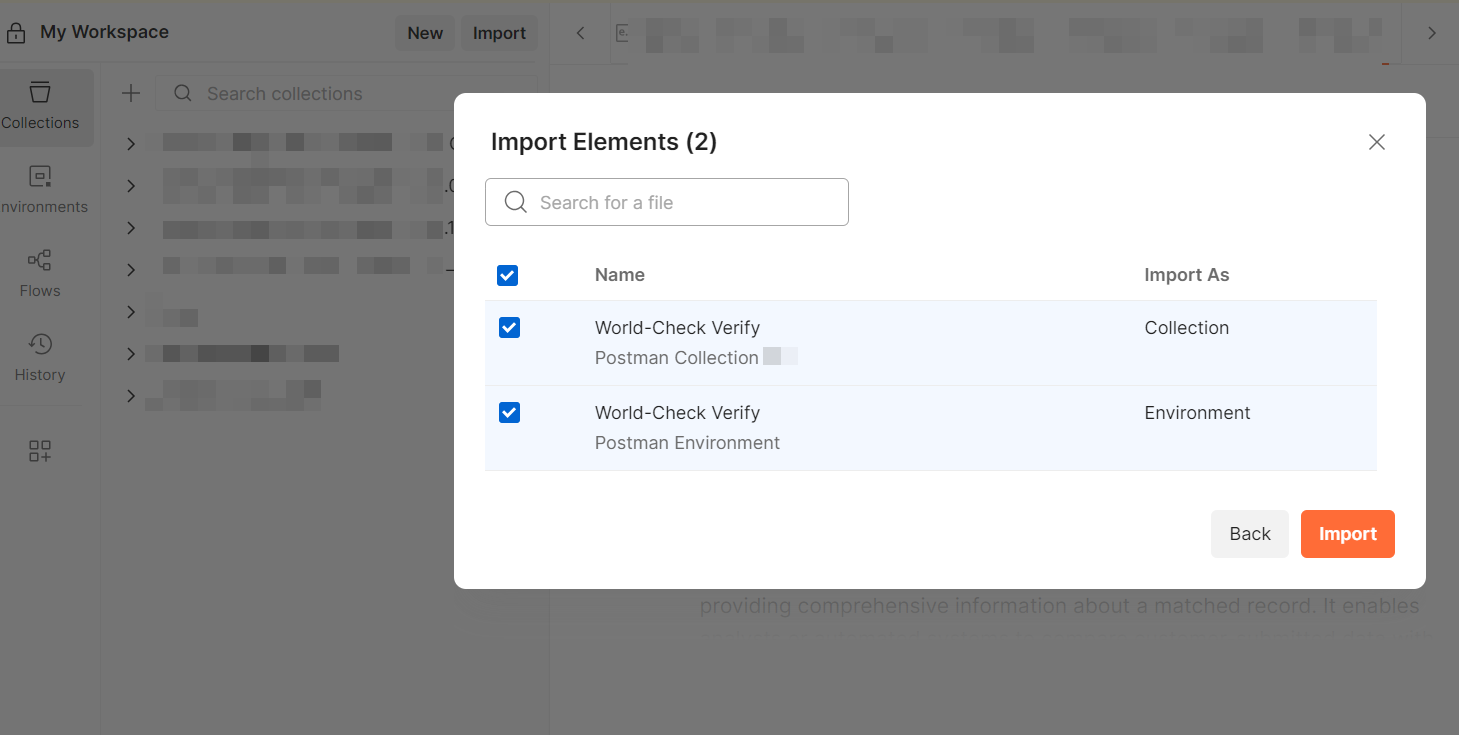The width and height of the screenshot is (1459, 735).
Task: Click the Postman Collection subtitle text
Action: point(677,358)
